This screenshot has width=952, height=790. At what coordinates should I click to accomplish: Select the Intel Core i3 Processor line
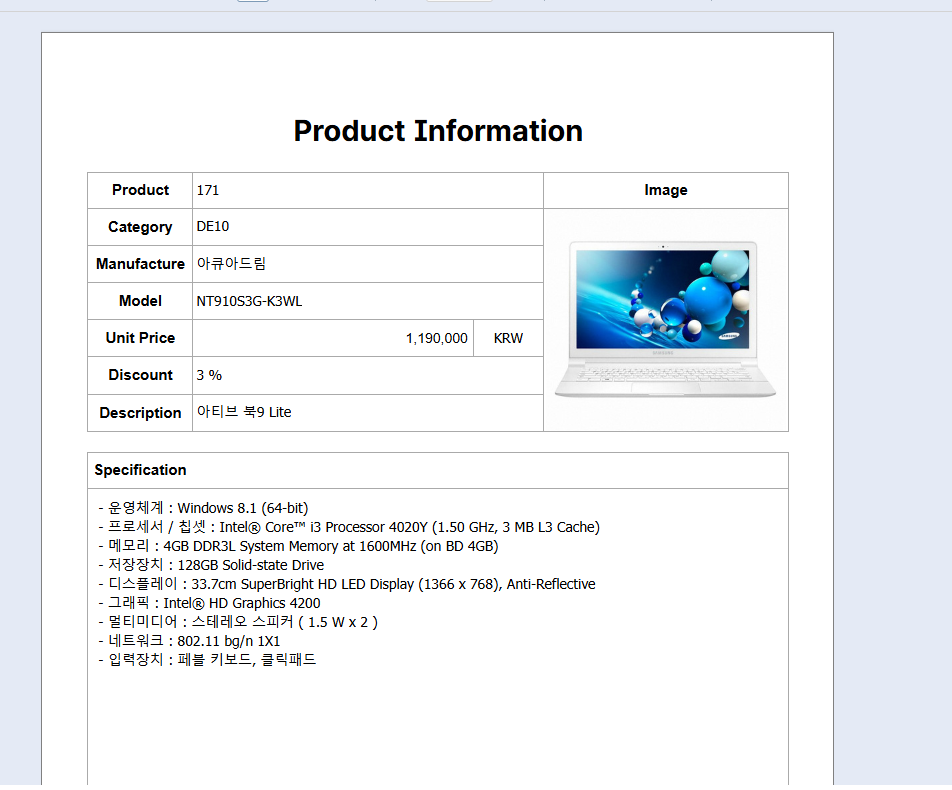click(349, 527)
